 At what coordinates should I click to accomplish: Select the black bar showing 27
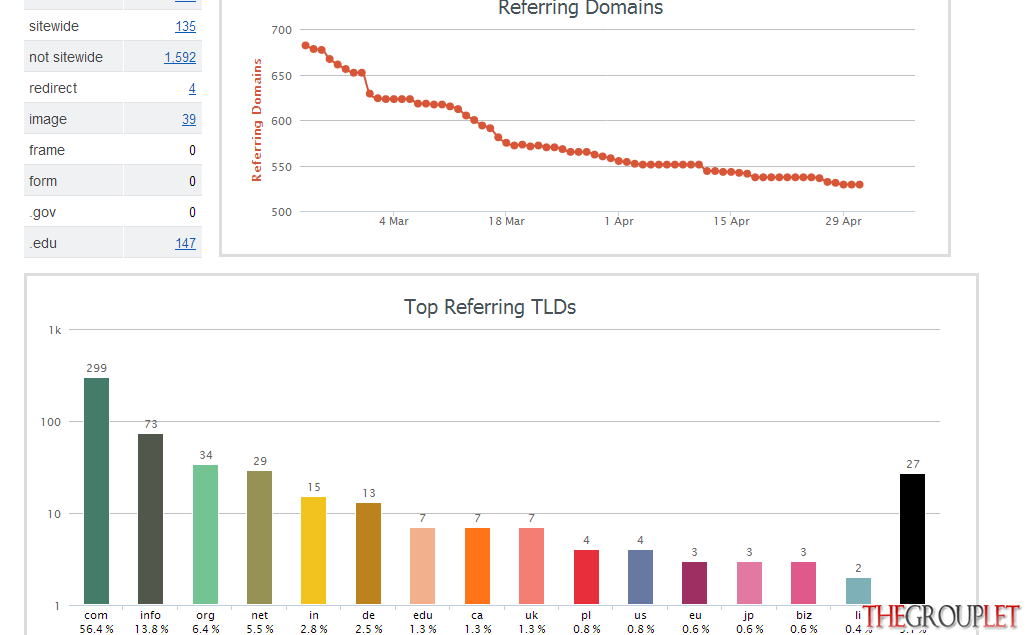coord(912,539)
